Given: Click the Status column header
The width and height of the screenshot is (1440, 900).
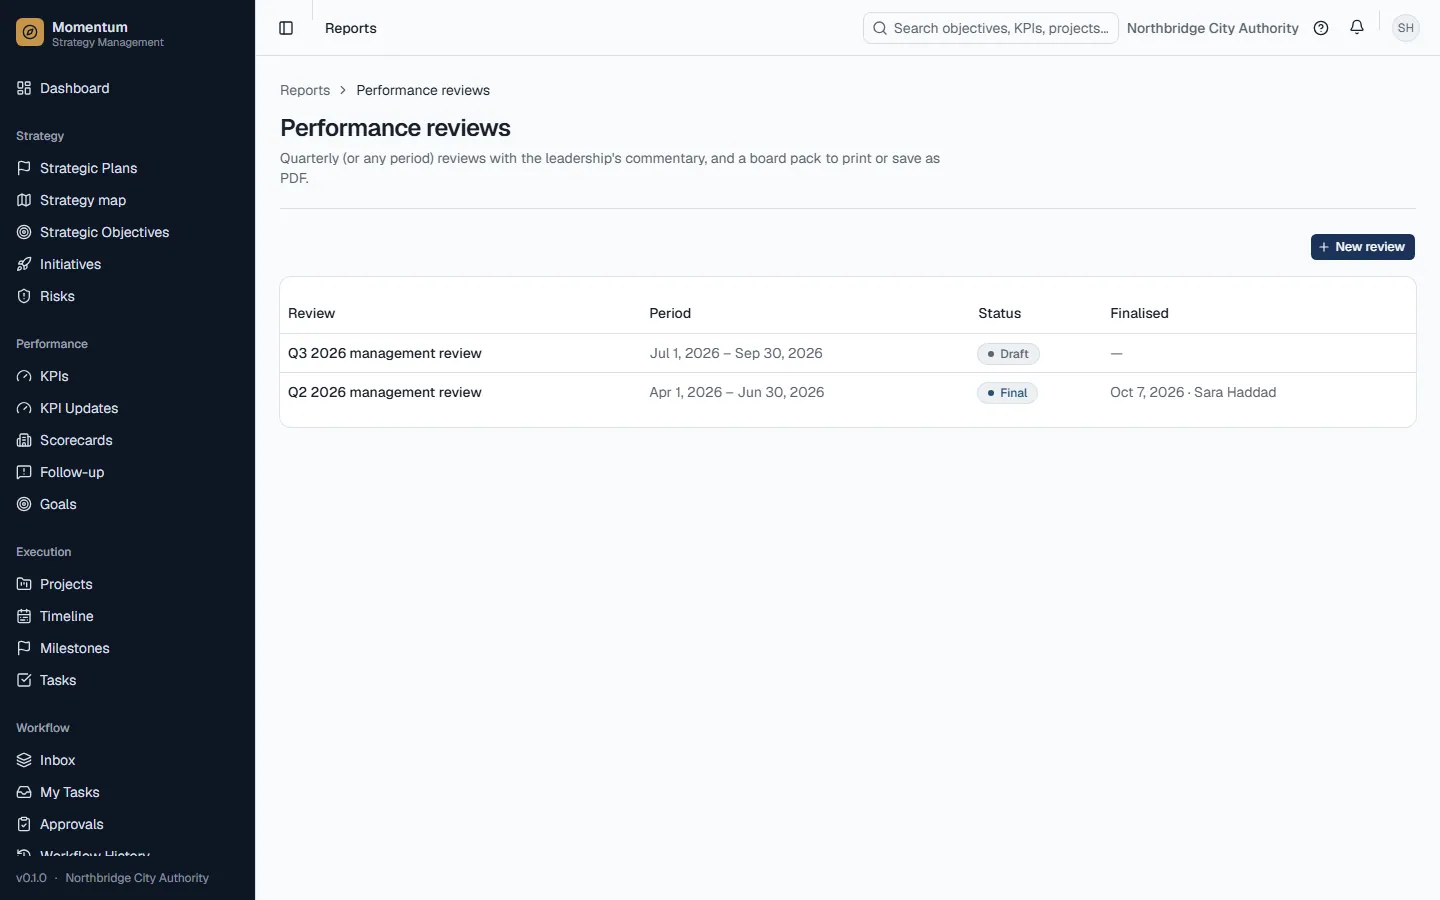Looking at the screenshot, I should 999,313.
